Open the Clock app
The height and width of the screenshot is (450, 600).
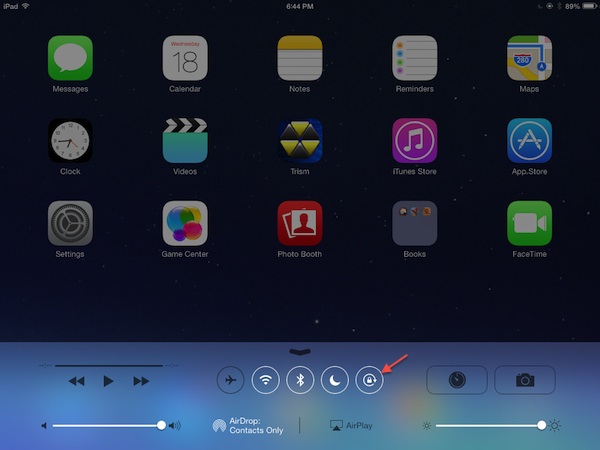tap(70, 141)
